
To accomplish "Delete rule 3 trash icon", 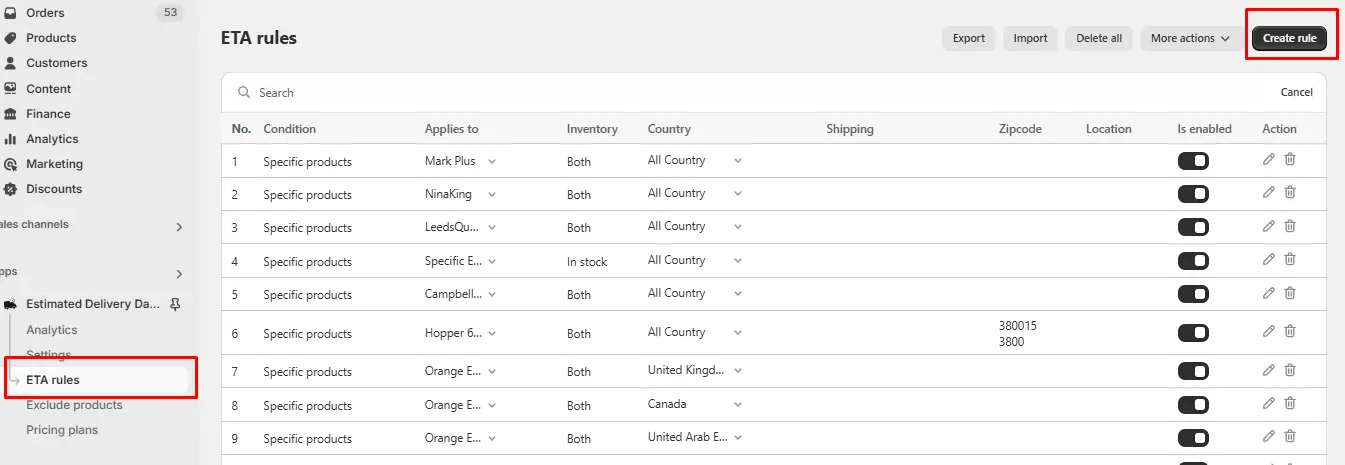I will (x=1290, y=225).
